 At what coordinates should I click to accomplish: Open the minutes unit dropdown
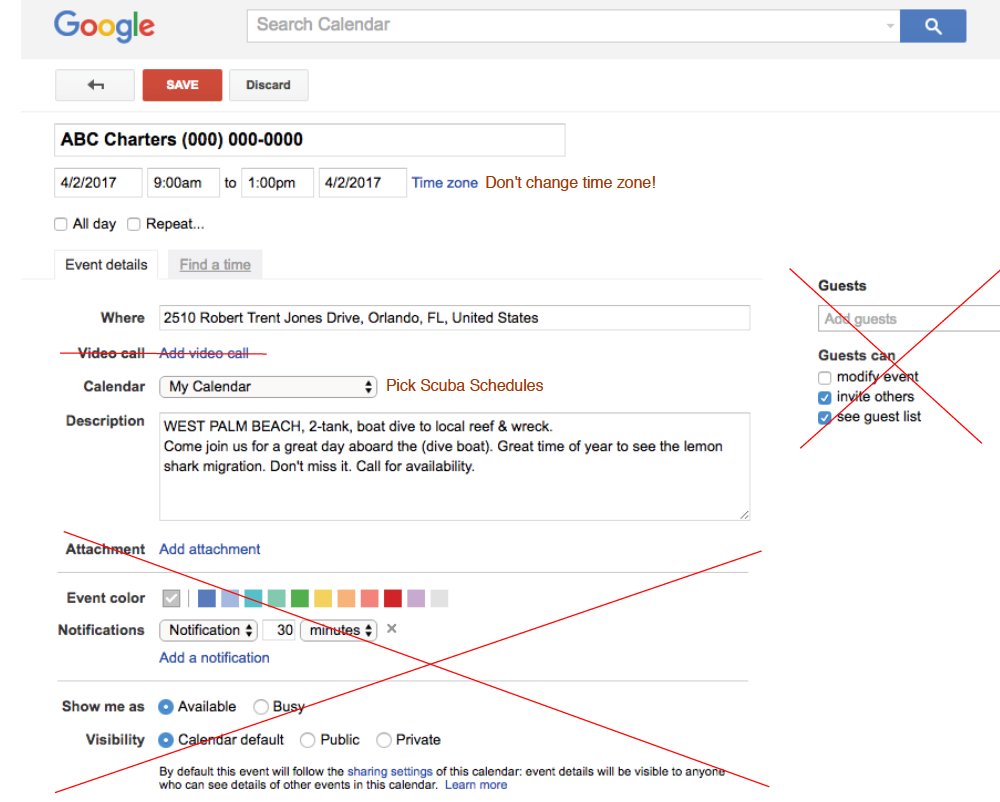pos(339,631)
